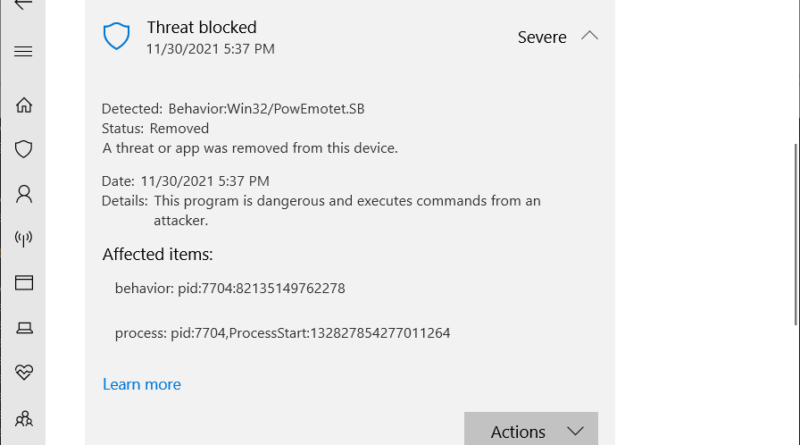Image resolution: width=800 pixels, height=445 pixels.
Task: Click the blue shield Threat blocked icon
Action: click(x=116, y=36)
